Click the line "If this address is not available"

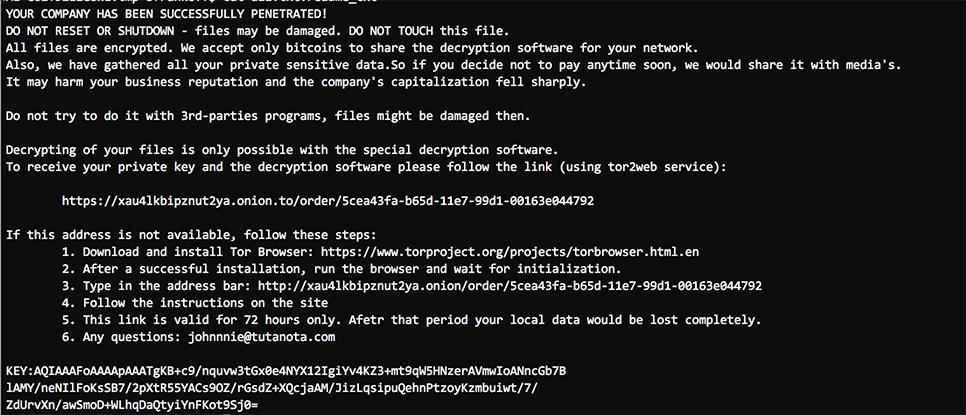pyautogui.click(x=191, y=235)
